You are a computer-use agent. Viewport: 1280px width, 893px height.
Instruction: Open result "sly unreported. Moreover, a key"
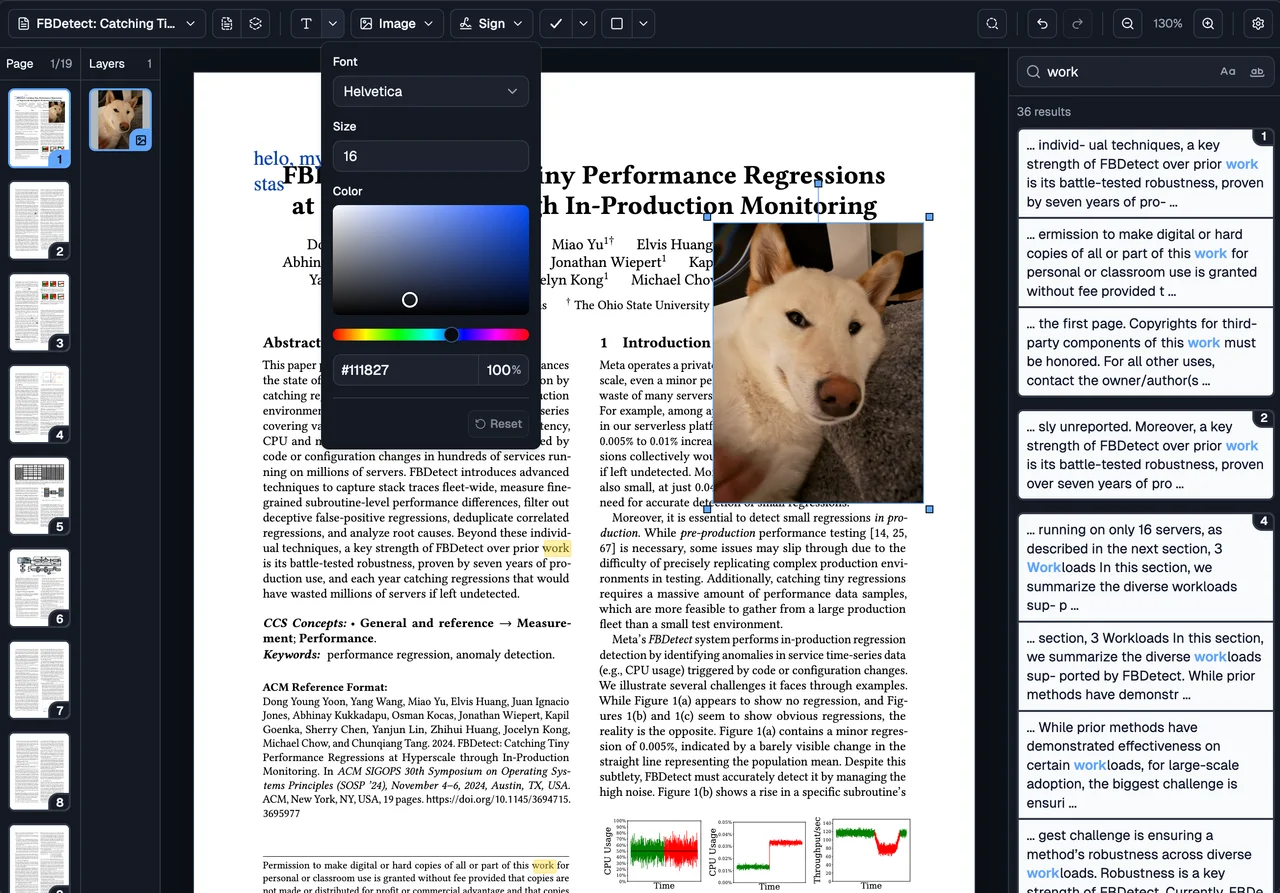pos(1145,456)
